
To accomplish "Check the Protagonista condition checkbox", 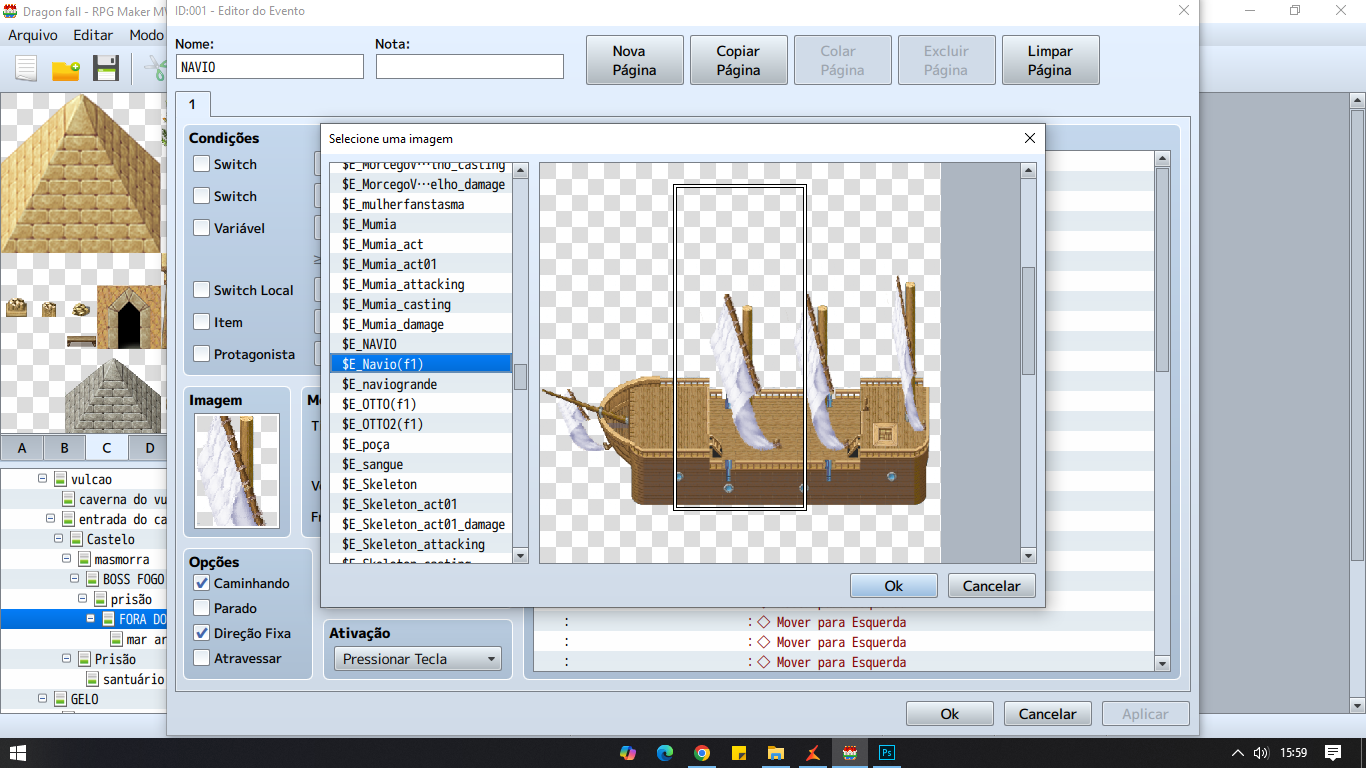I will click(x=202, y=354).
